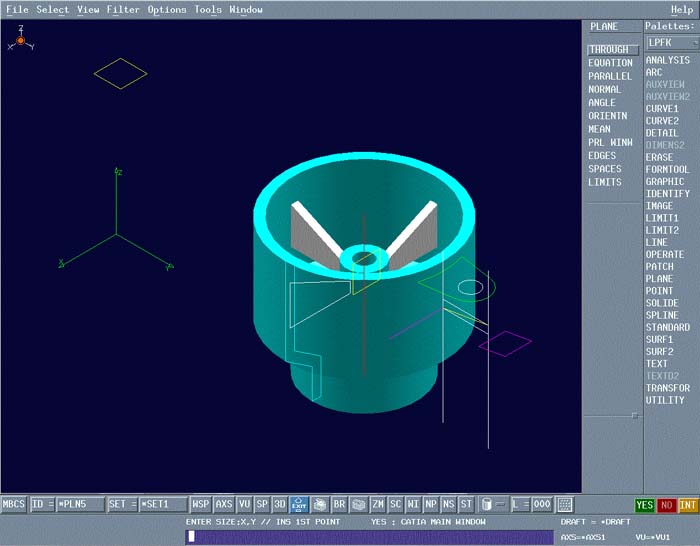Open the Filter menu
Image resolution: width=700 pixels, height=546 pixels.
click(x=123, y=10)
